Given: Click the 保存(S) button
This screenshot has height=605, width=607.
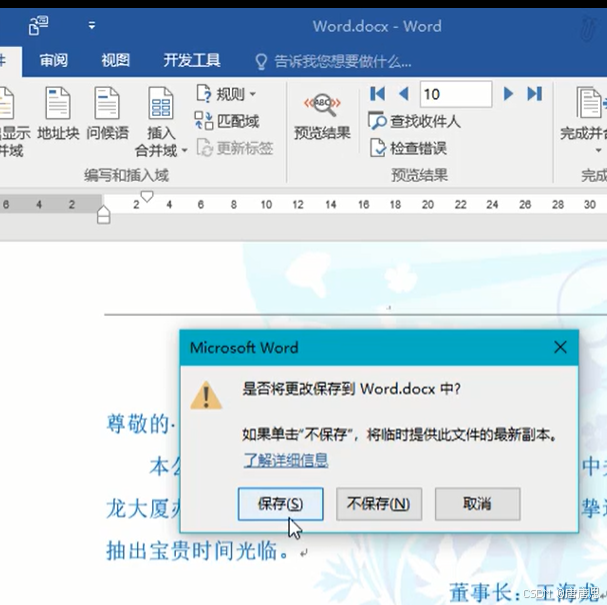Looking at the screenshot, I should point(280,504).
